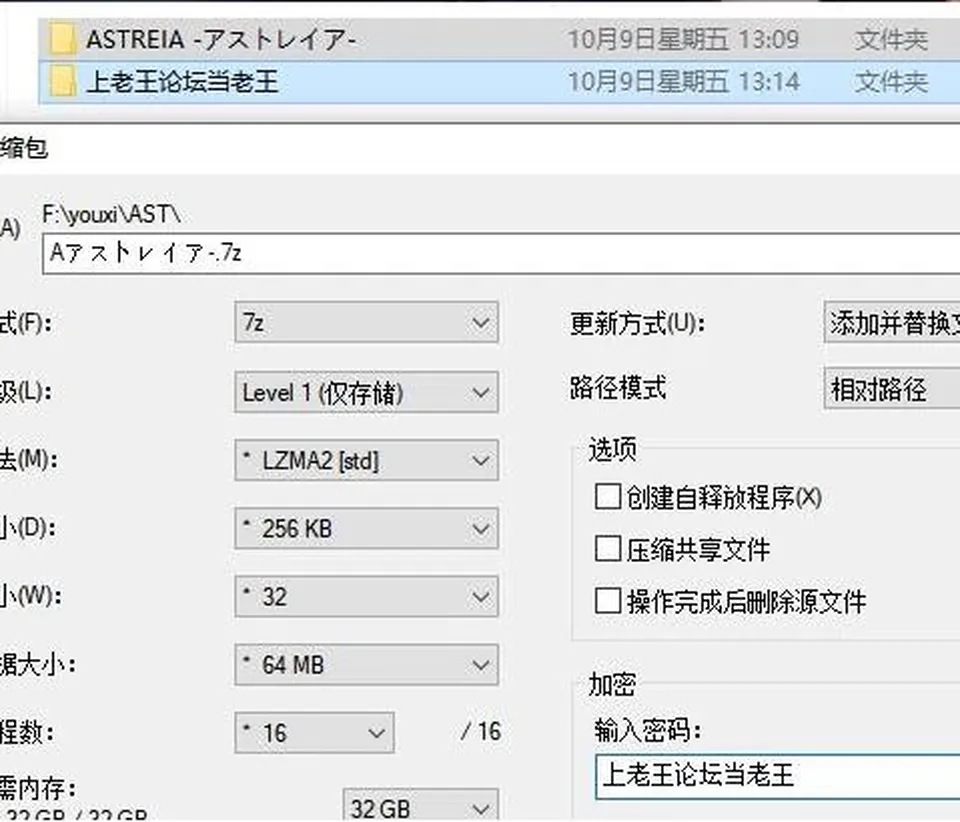Image resolution: width=960 pixels, height=822 pixels.
Task: Click the 10月9日星期五 13:14 date cell
Action: [684, 81]
